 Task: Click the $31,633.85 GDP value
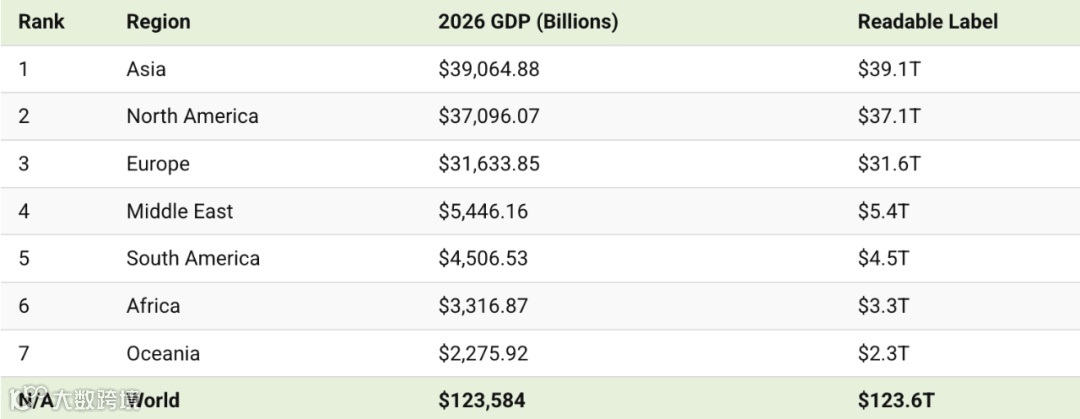(x=488, y=164)
